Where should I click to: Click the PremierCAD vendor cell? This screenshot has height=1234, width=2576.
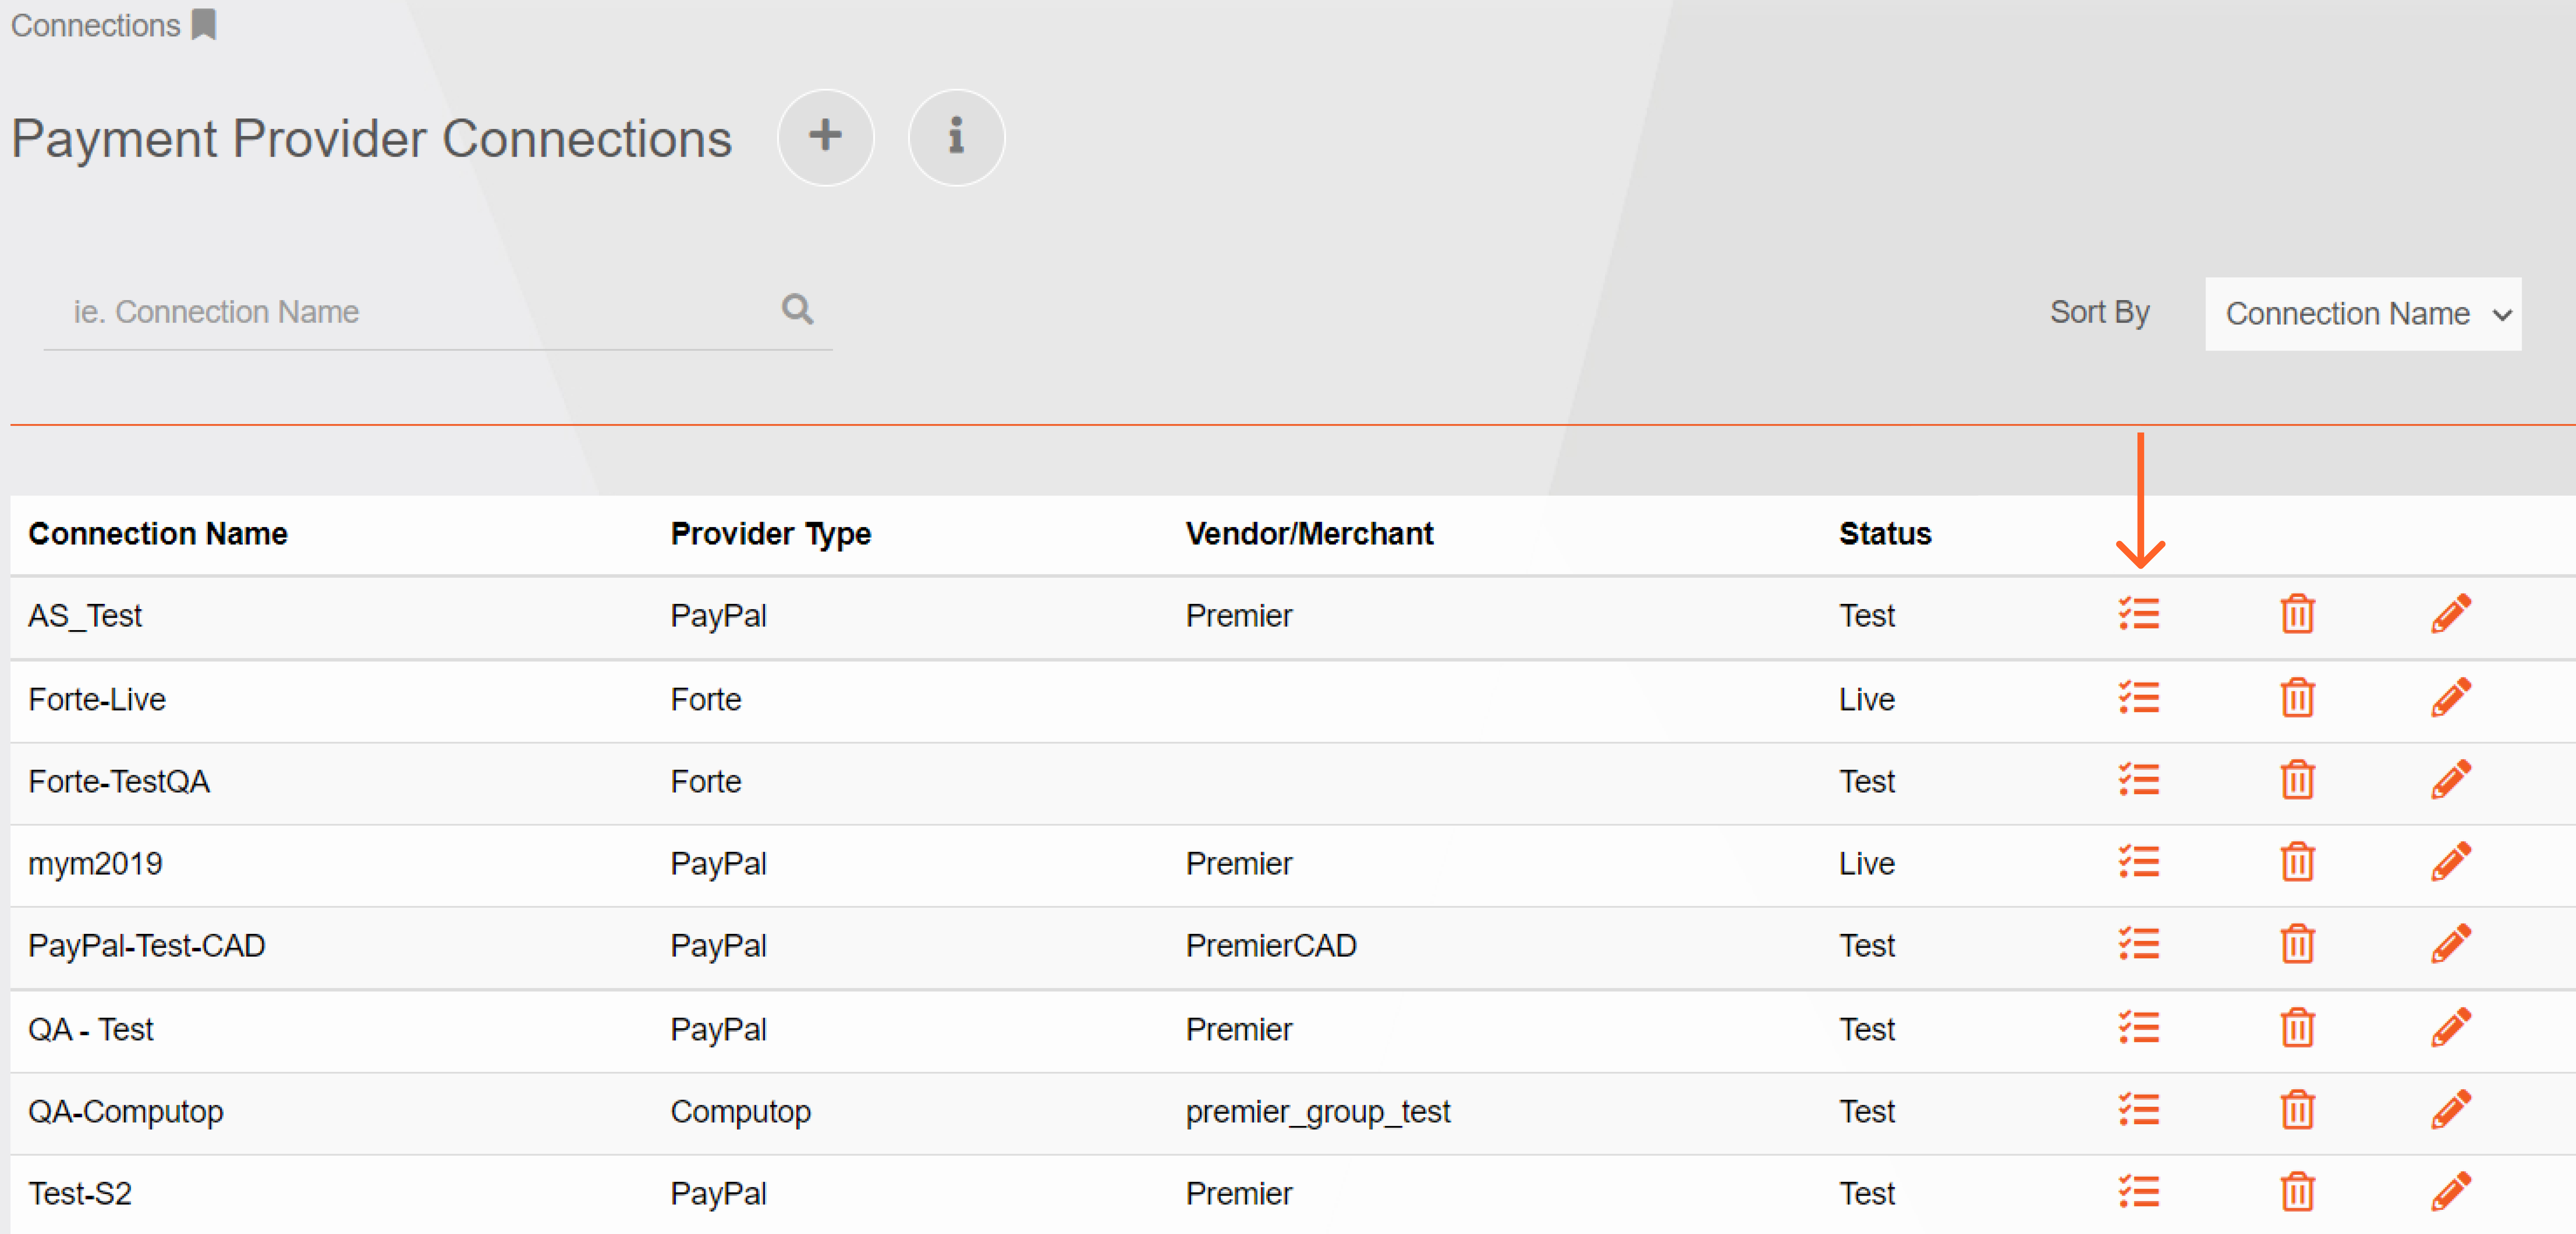[1271, 946]
